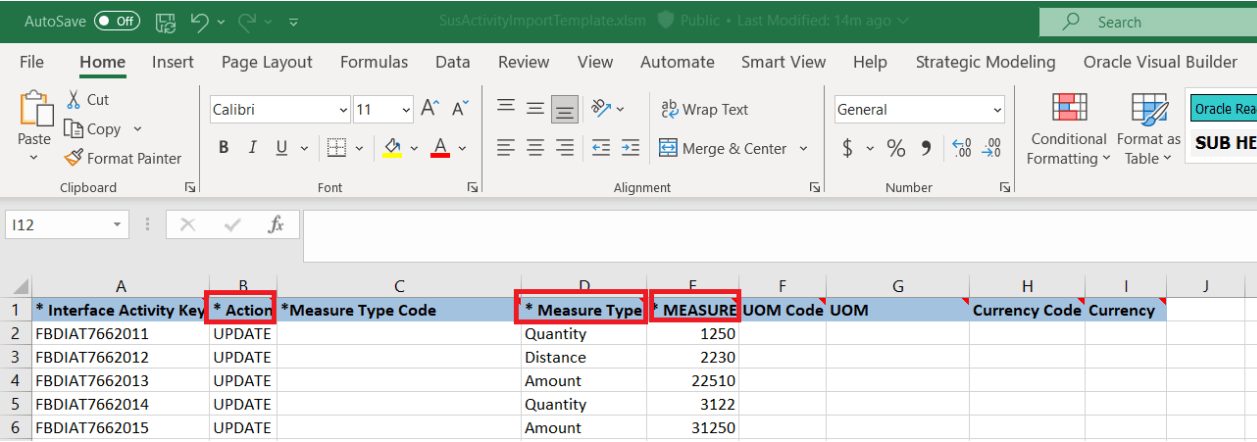Switch to the Data tab
Screen dimensions: 1257x442
click(x=453, y=62)
